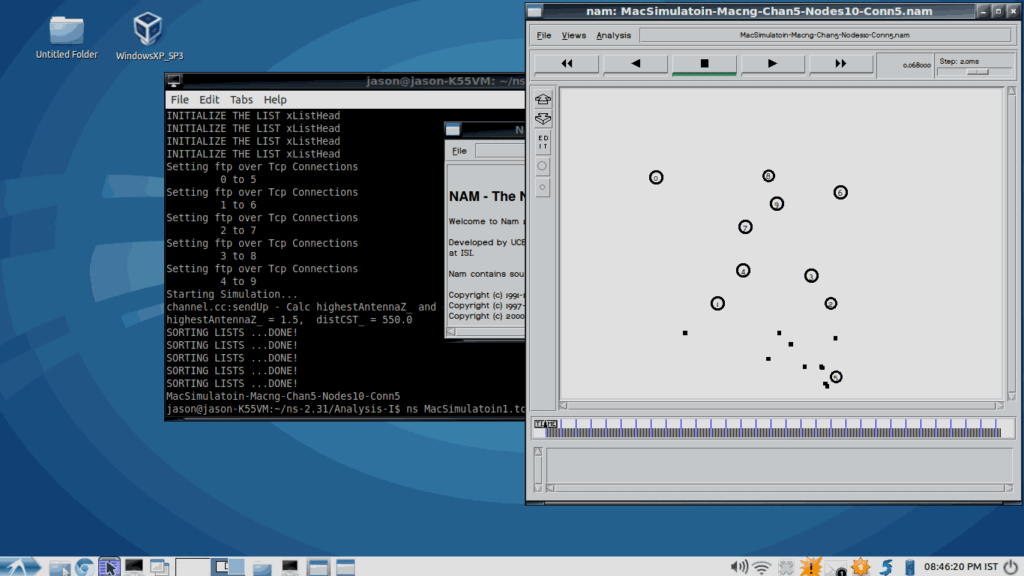Open the Wi-Fi network tray icon

point(761,568)
